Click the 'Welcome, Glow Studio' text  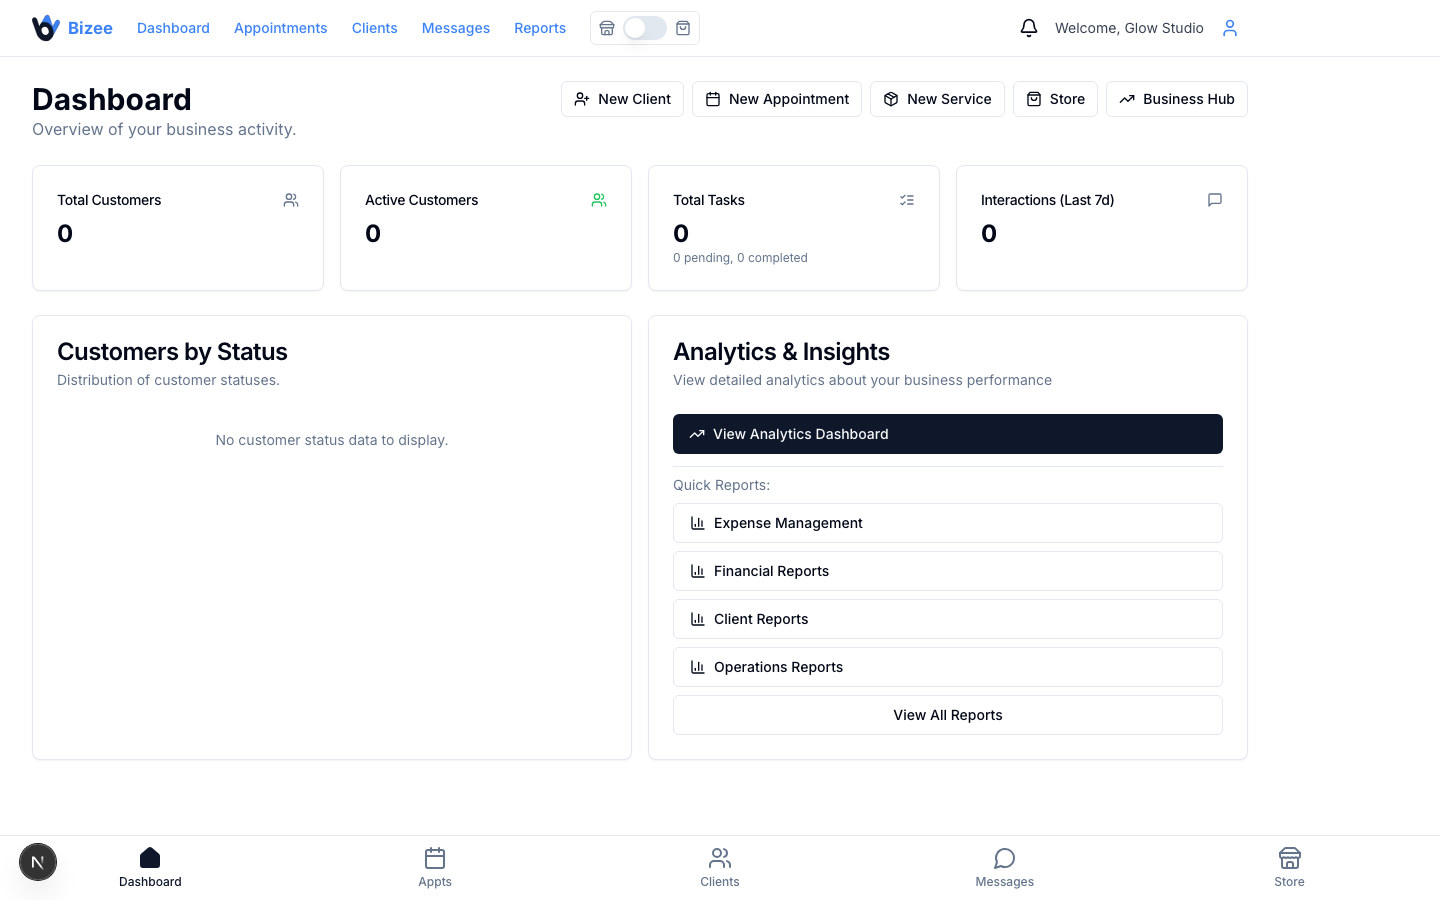1129,28
